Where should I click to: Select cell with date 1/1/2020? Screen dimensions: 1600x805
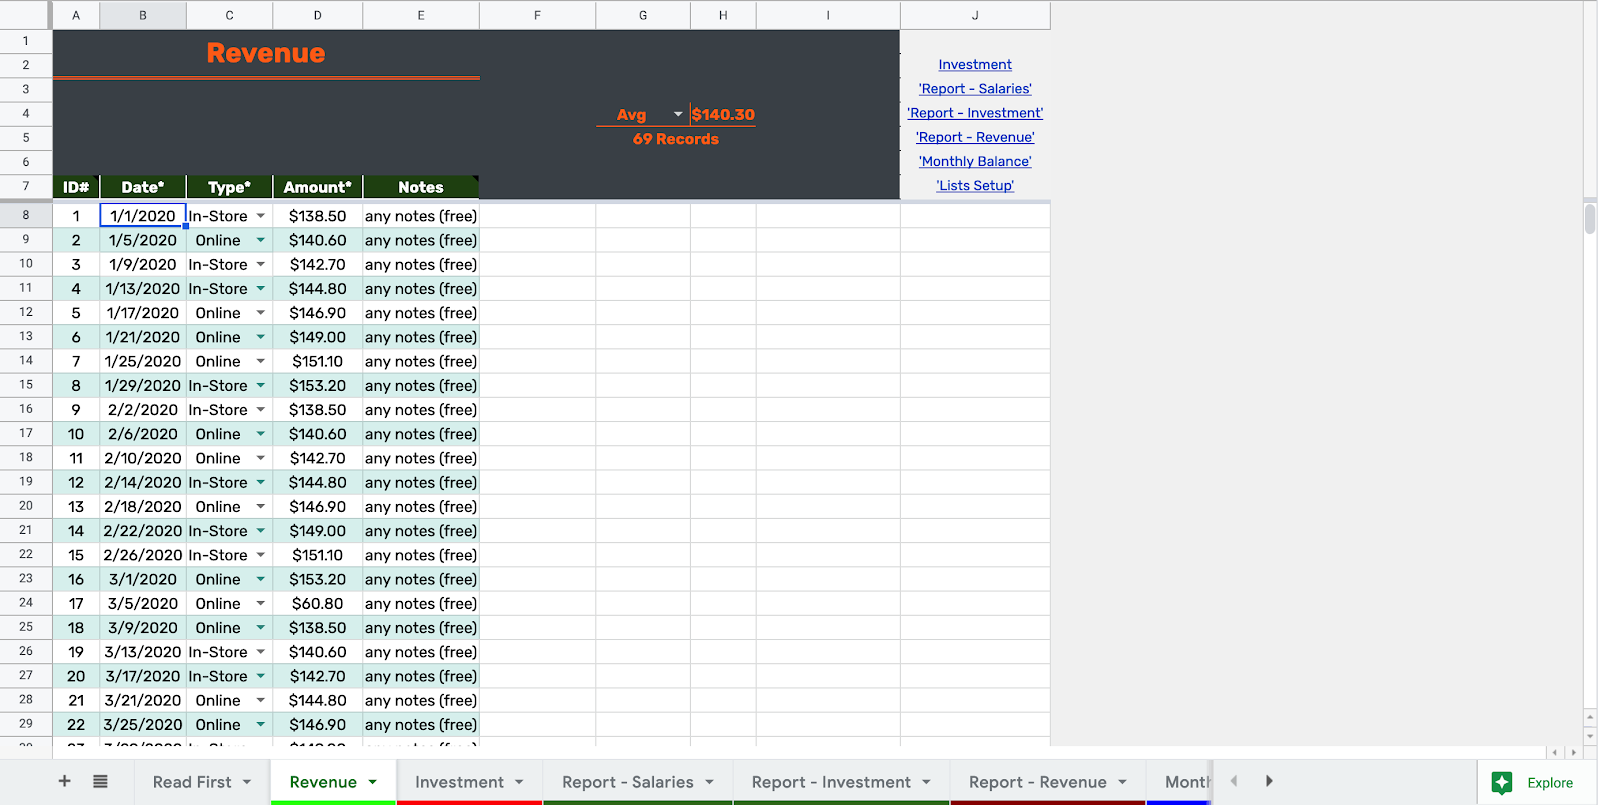(143, 216)
